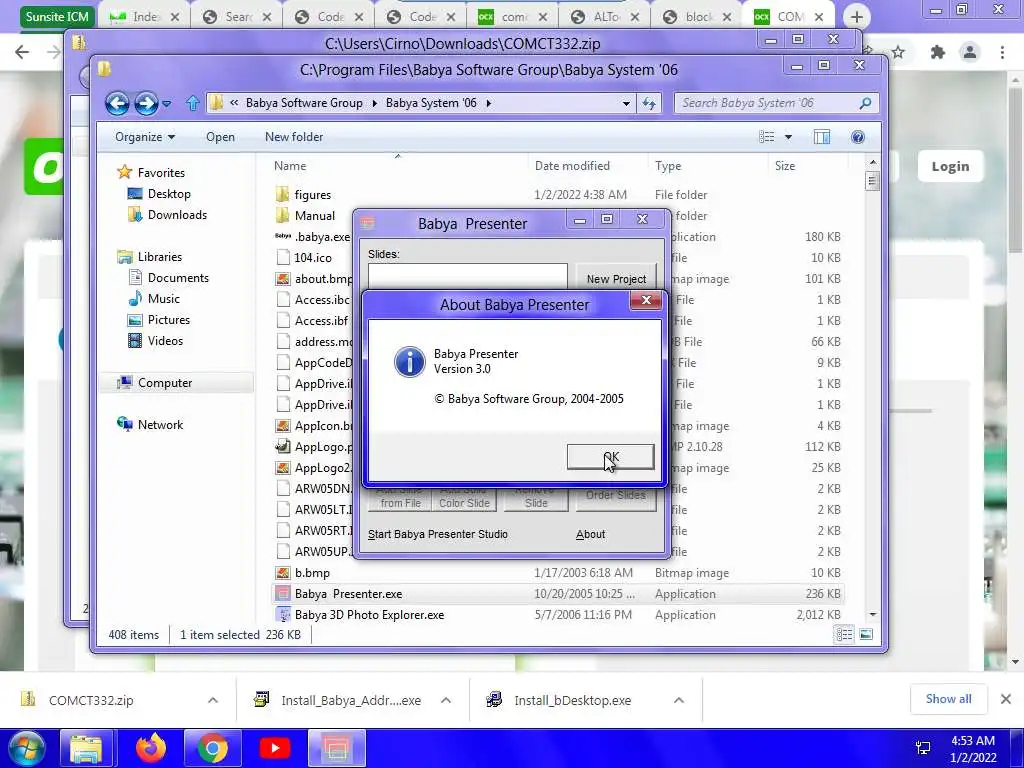The width and height of the screenshot is (1024, 768).
Task: Select Network in navigation pane
Action: pyautogui.click(x=160, y=424)
